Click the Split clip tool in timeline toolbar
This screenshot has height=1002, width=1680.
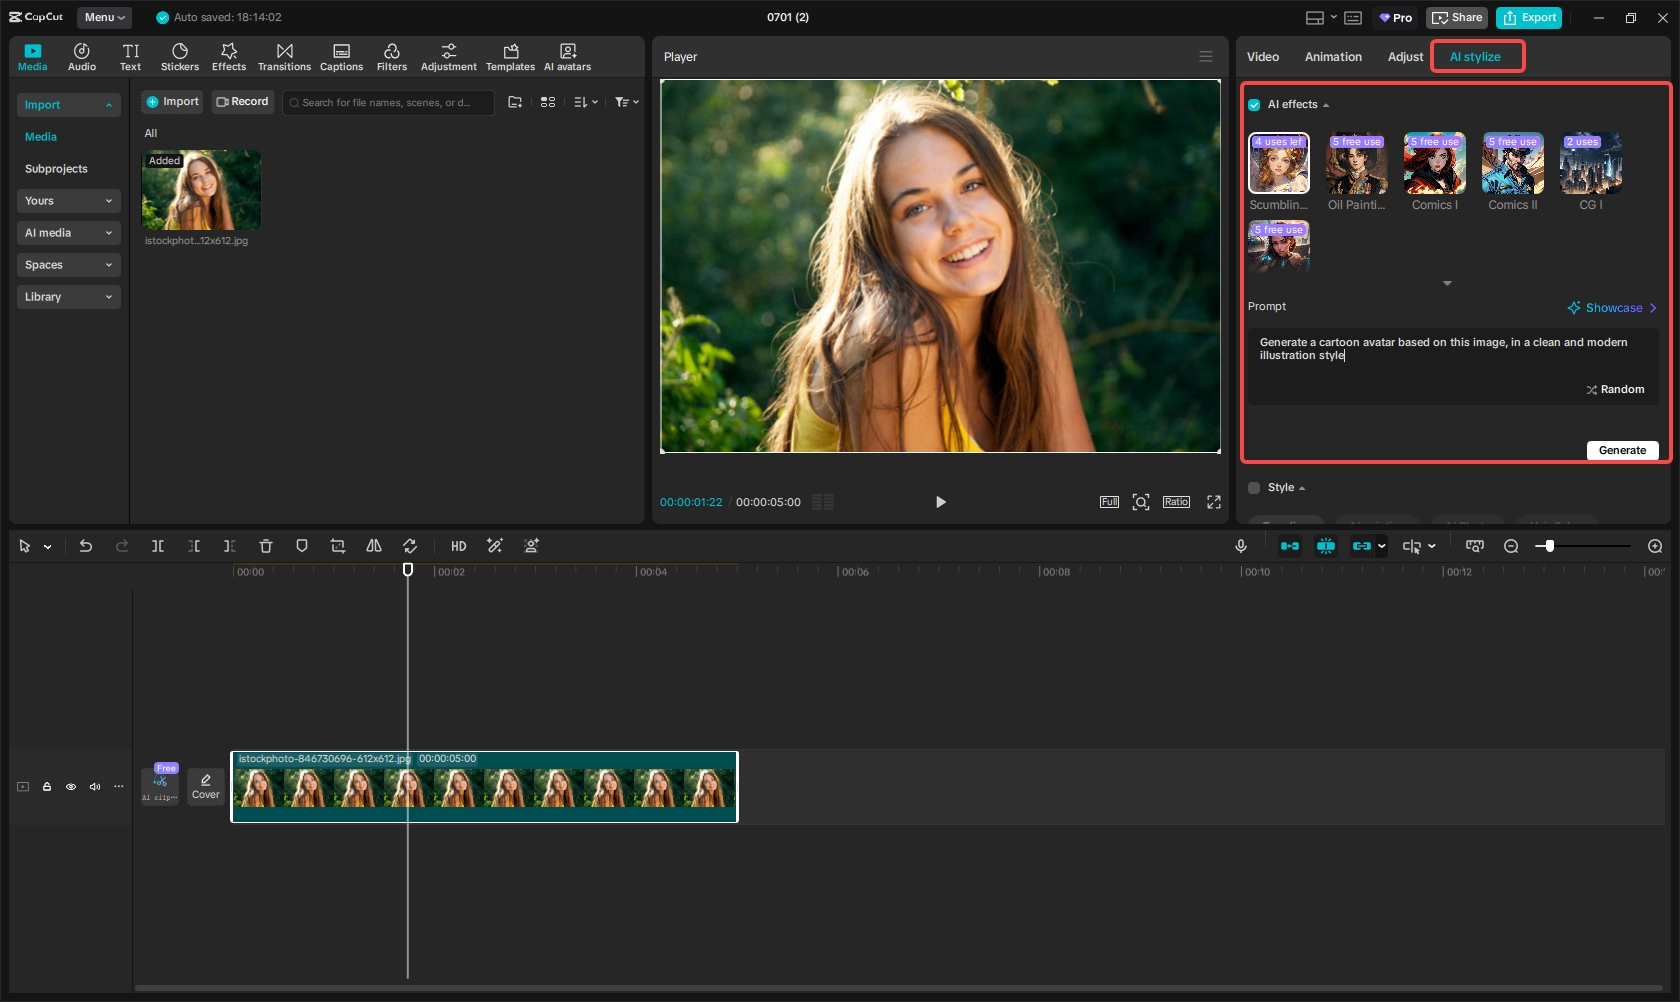click(x=158, y=546)
